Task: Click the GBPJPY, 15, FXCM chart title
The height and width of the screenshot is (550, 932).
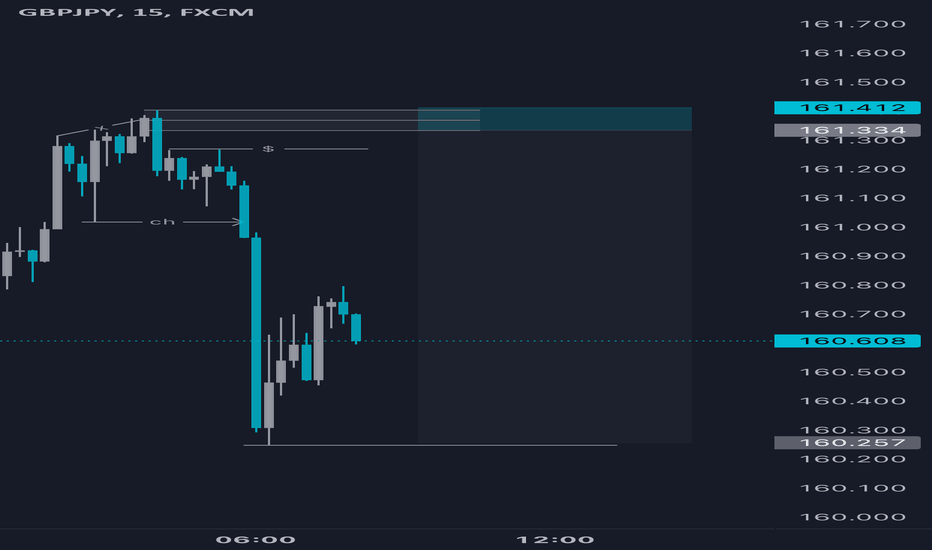Action: (x=136, y=12)
